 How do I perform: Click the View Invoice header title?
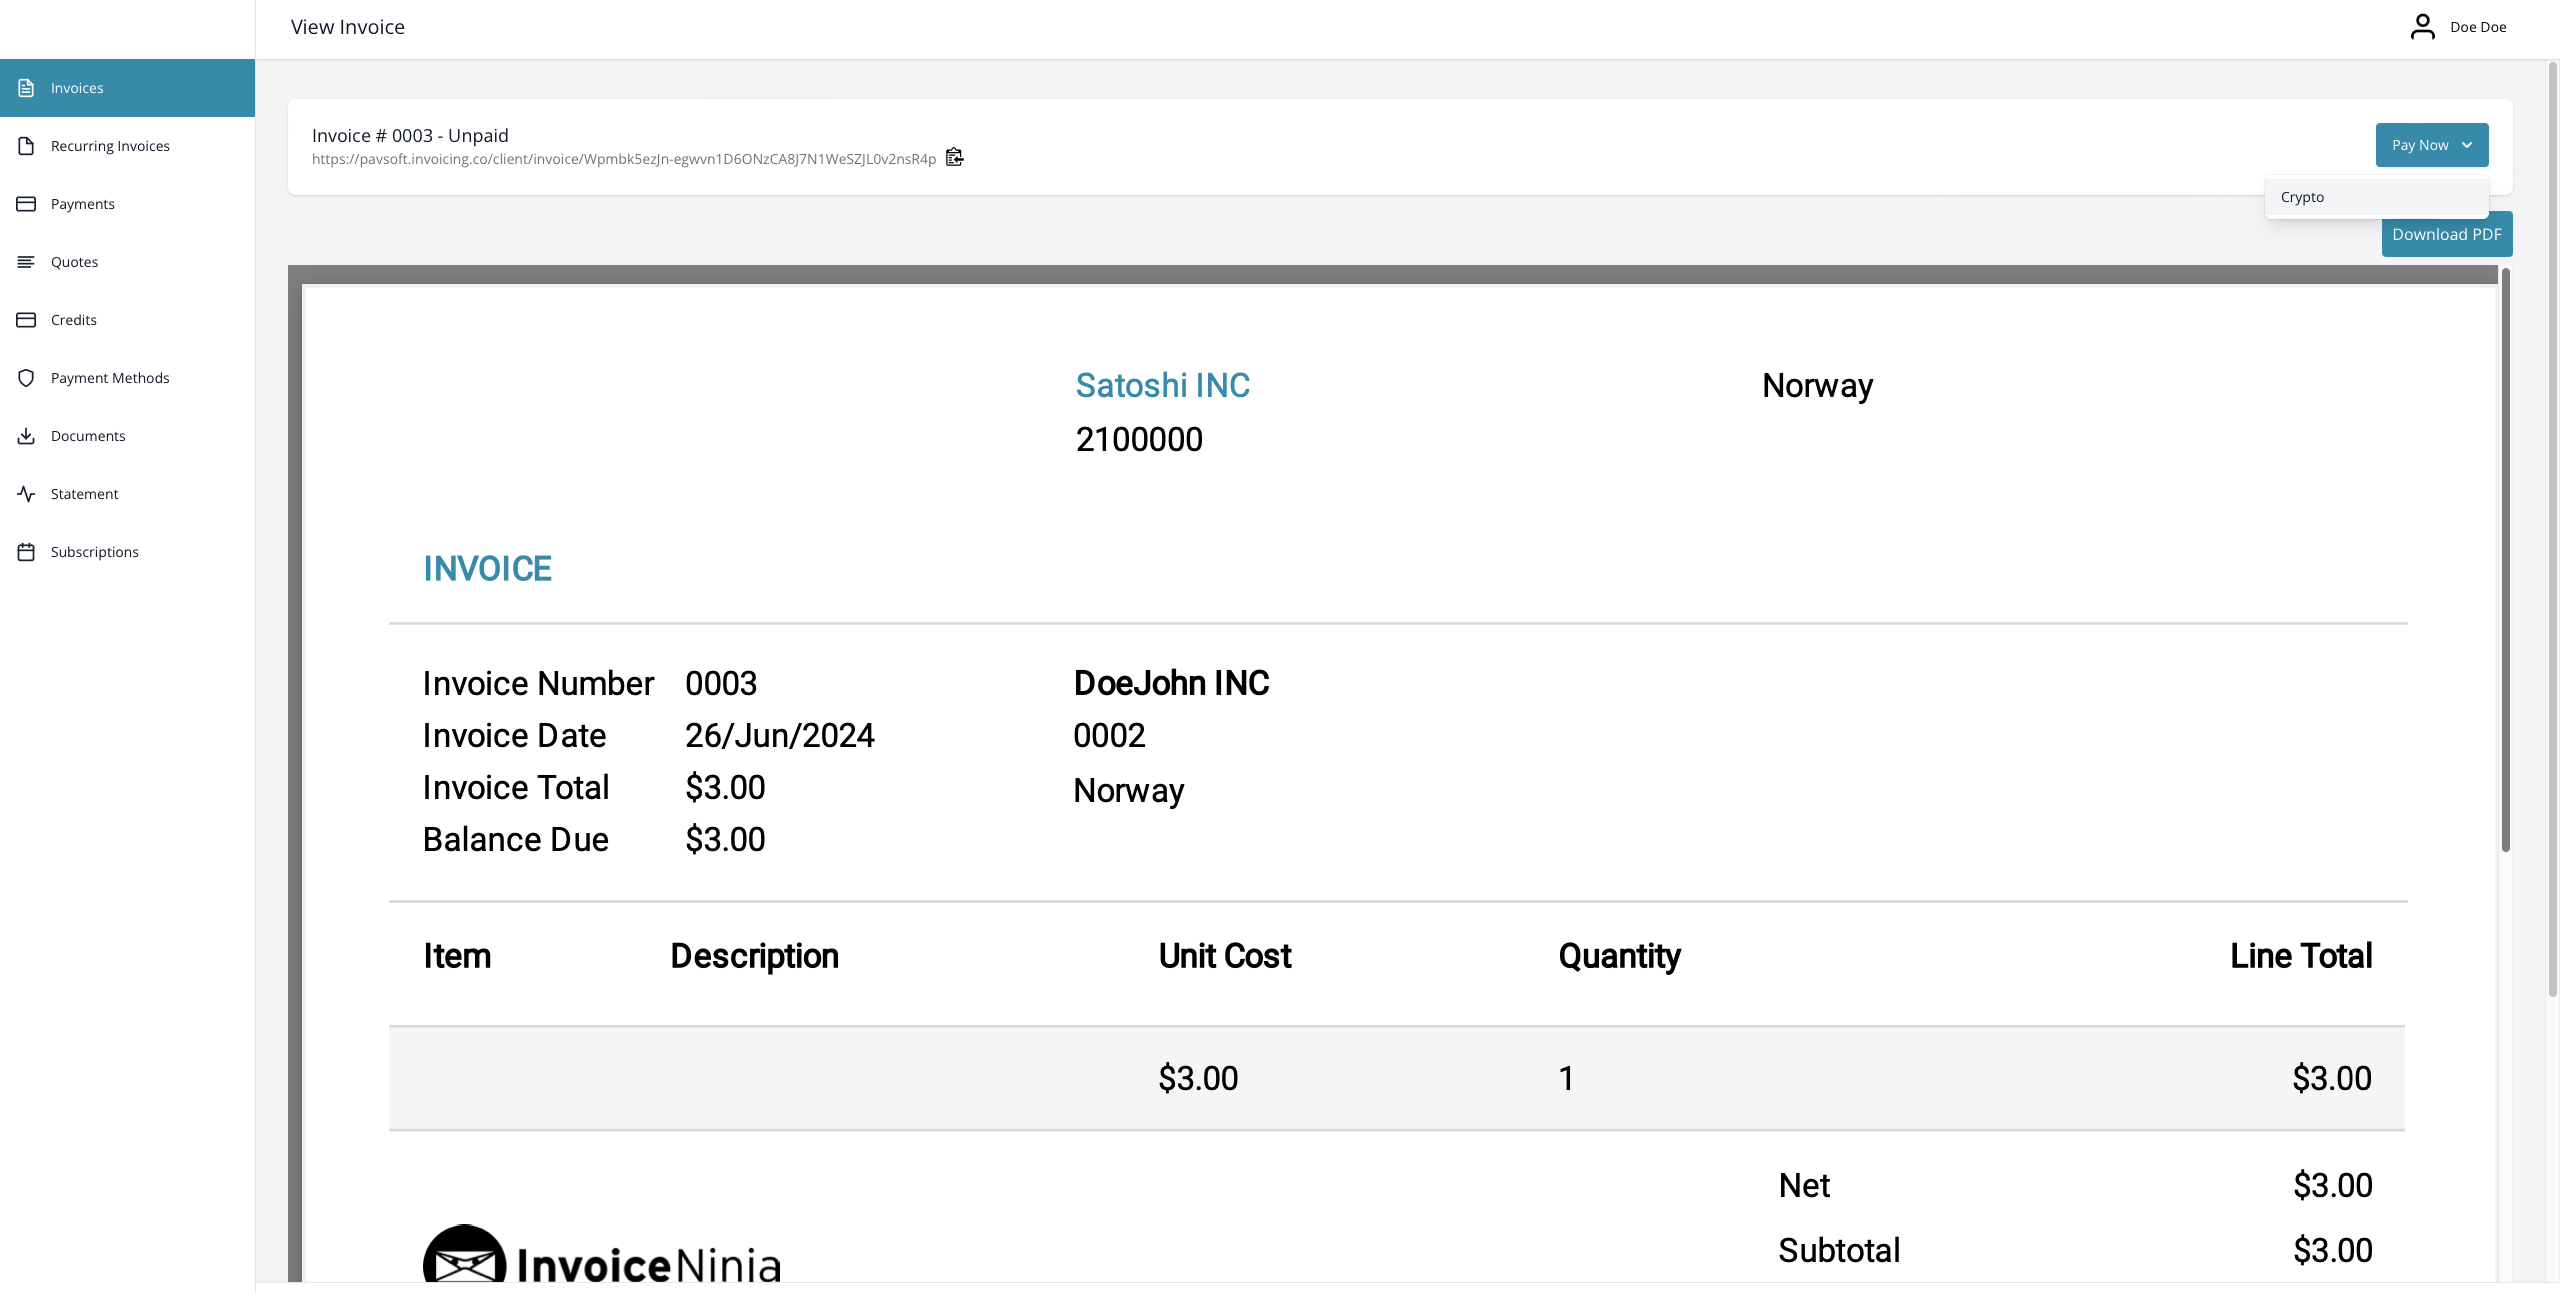click(347, 27)
